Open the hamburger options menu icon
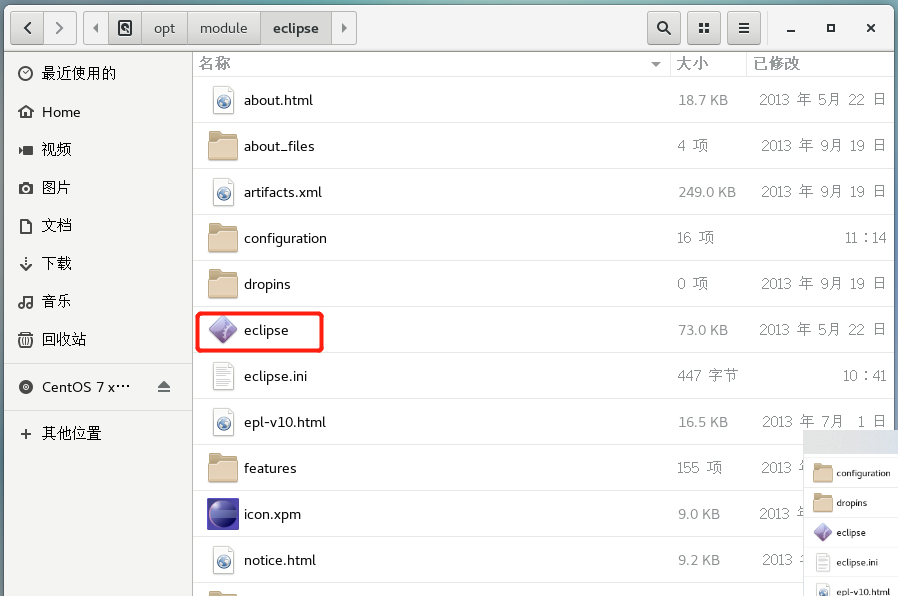This screenshot has height=596, width=898. 743,28
